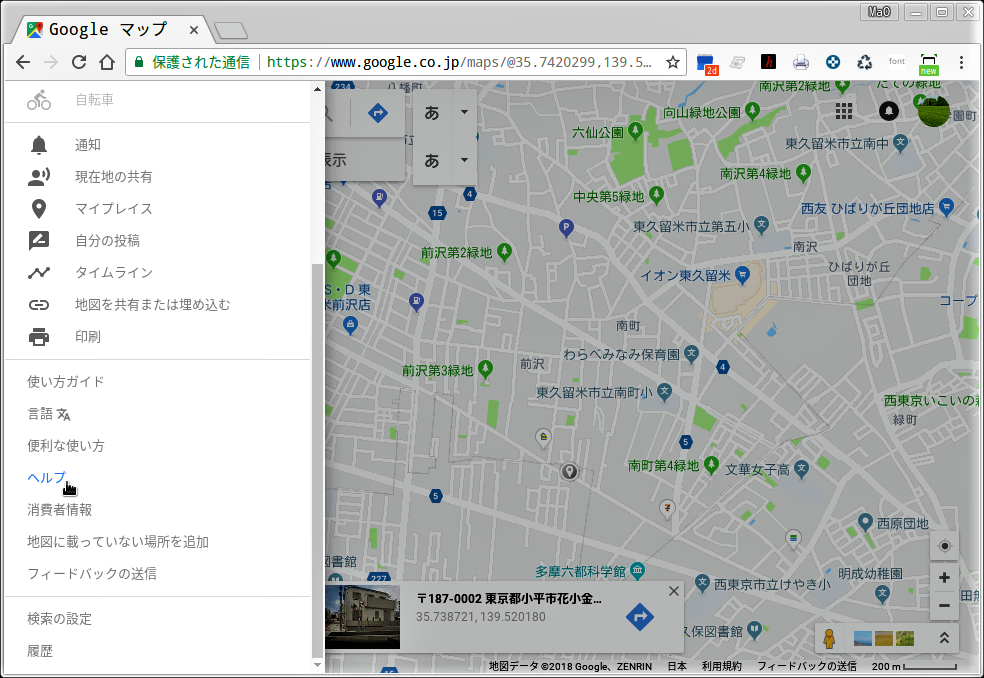Open 検索の設定 in the side menu

pyautogui.click(x=60, y=619)
